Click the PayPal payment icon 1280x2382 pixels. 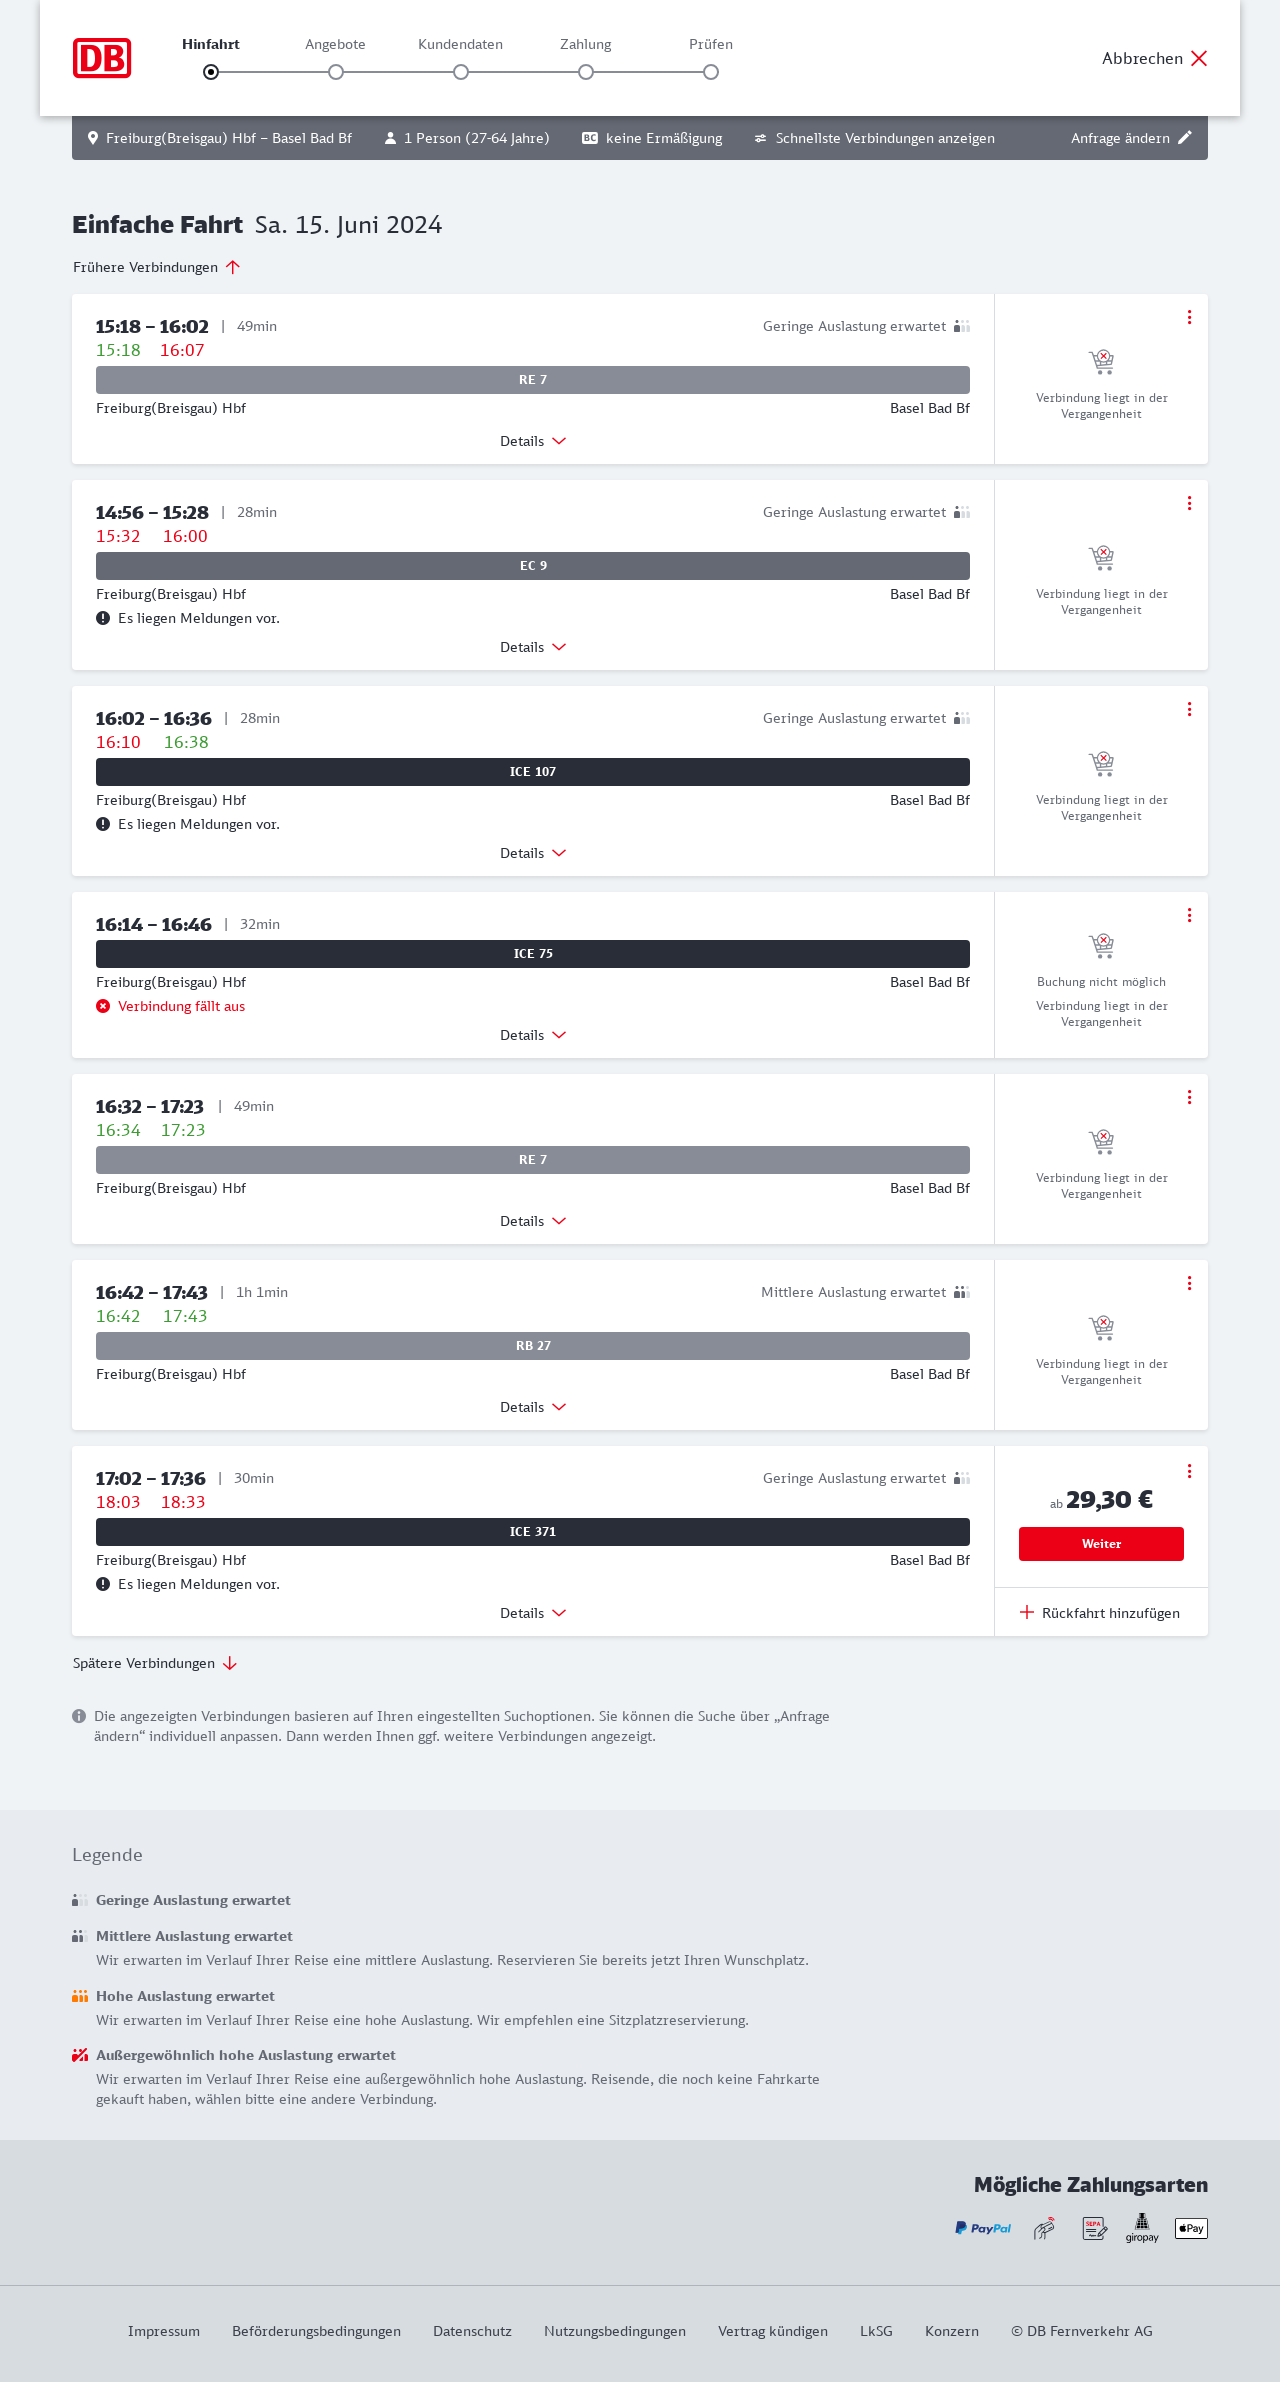click(983, 2228)
